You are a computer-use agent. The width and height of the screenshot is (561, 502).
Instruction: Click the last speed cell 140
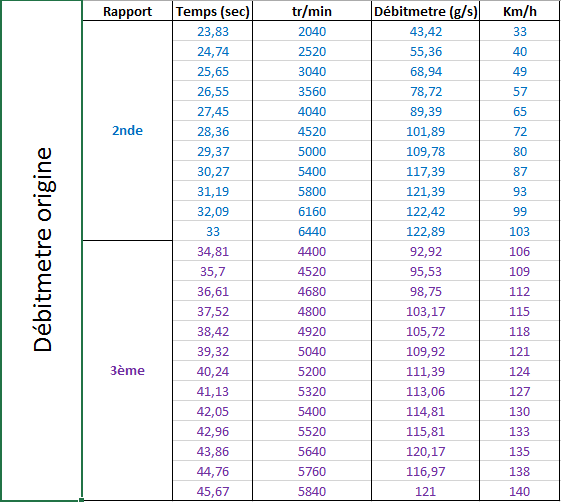(x=519, y=491)
